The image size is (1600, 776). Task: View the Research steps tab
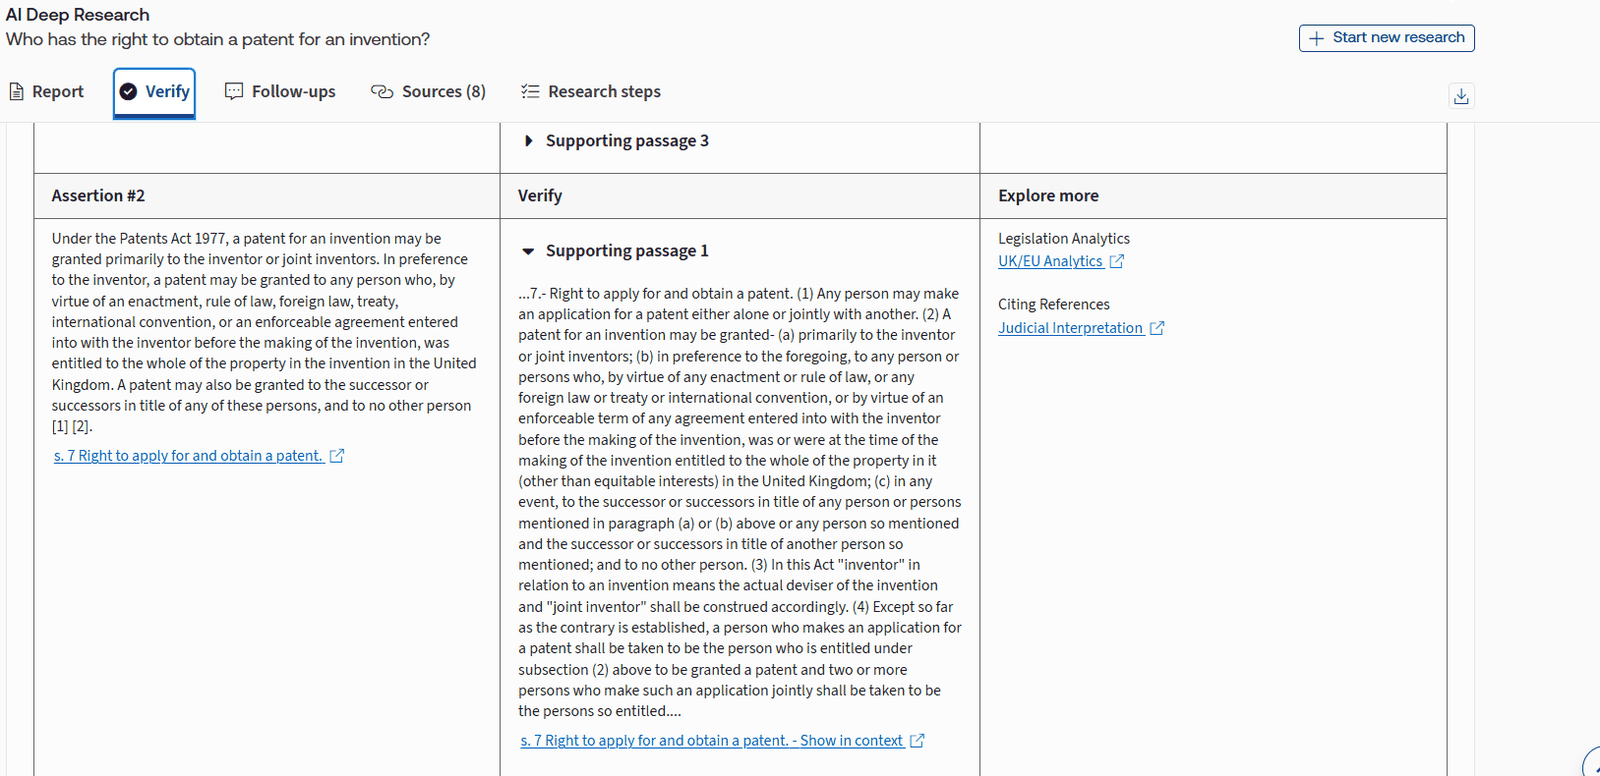click(x=591, y=92)
